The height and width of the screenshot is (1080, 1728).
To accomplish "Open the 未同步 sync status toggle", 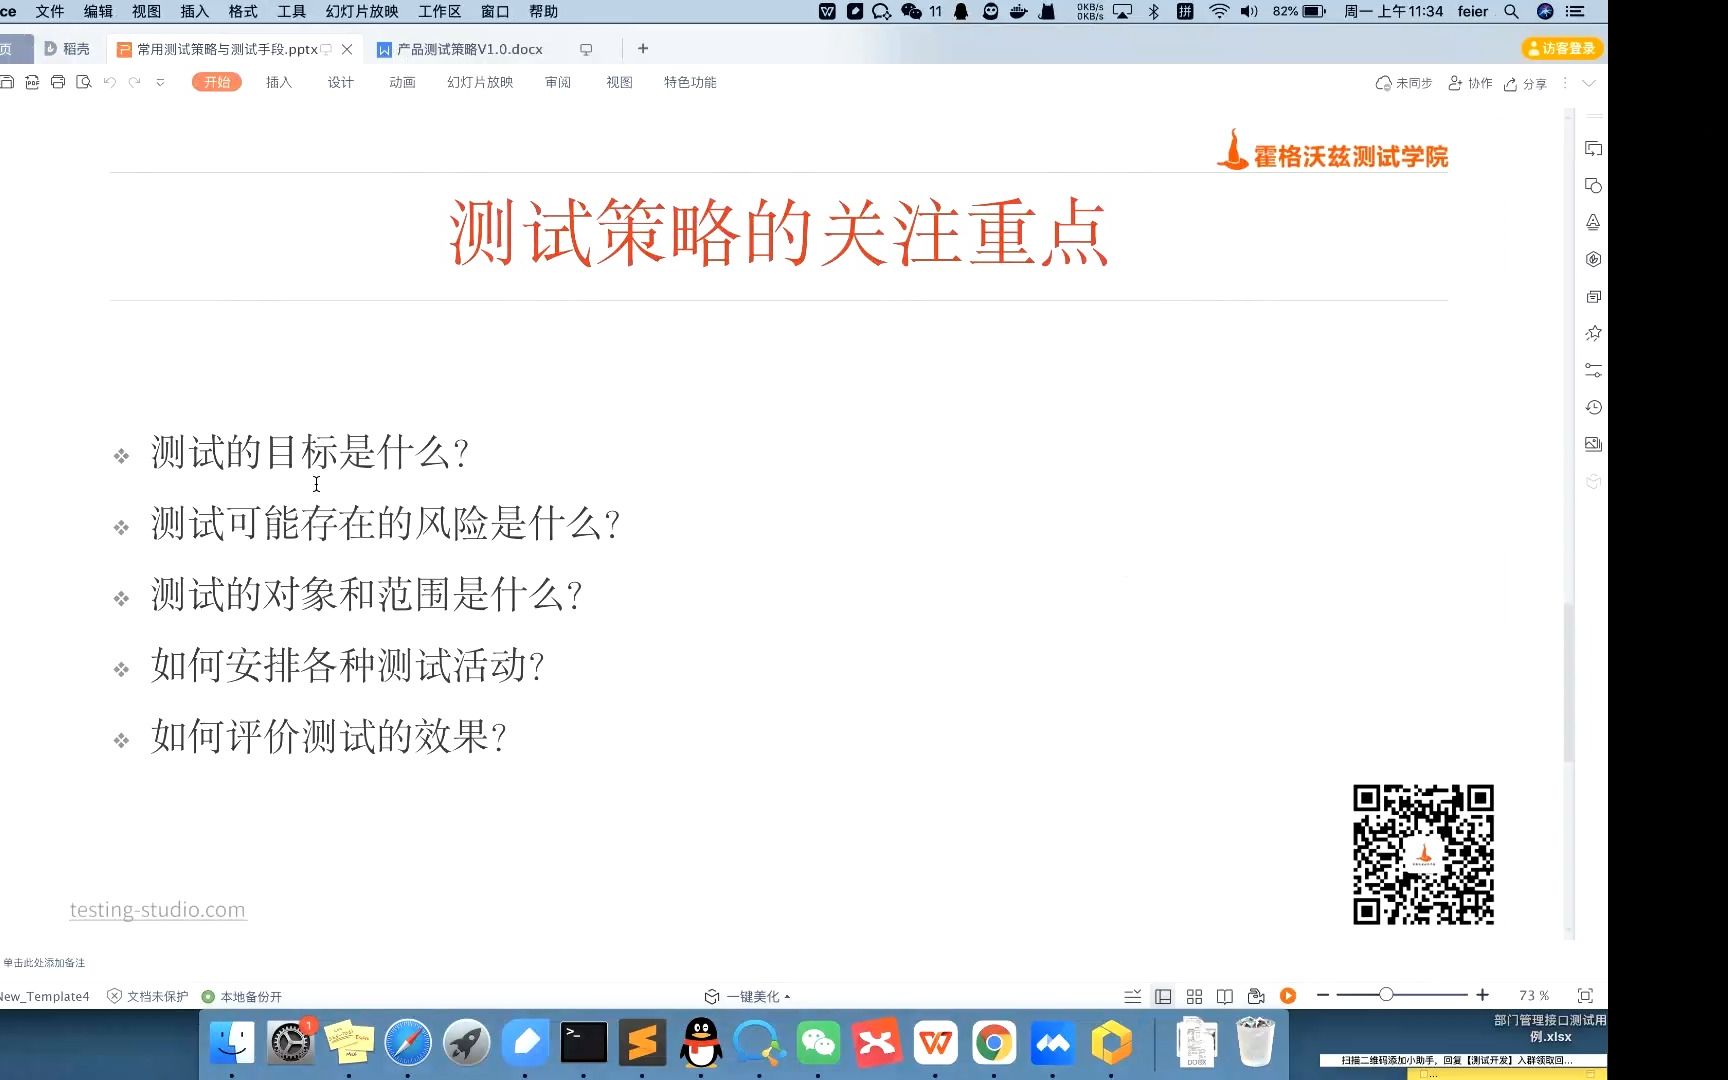I will pos(1404,83).
